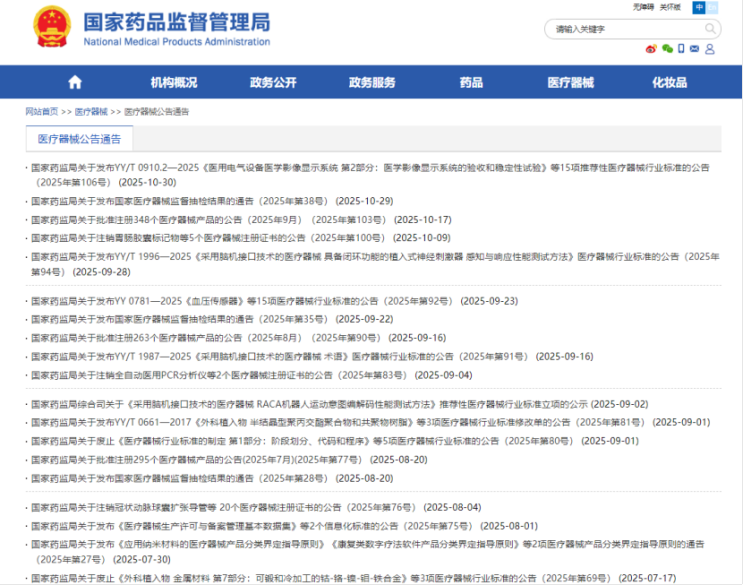Open the 医疗器械 navigation menu
The height and width of the screenshot is (585, 743).
point(570,82)
